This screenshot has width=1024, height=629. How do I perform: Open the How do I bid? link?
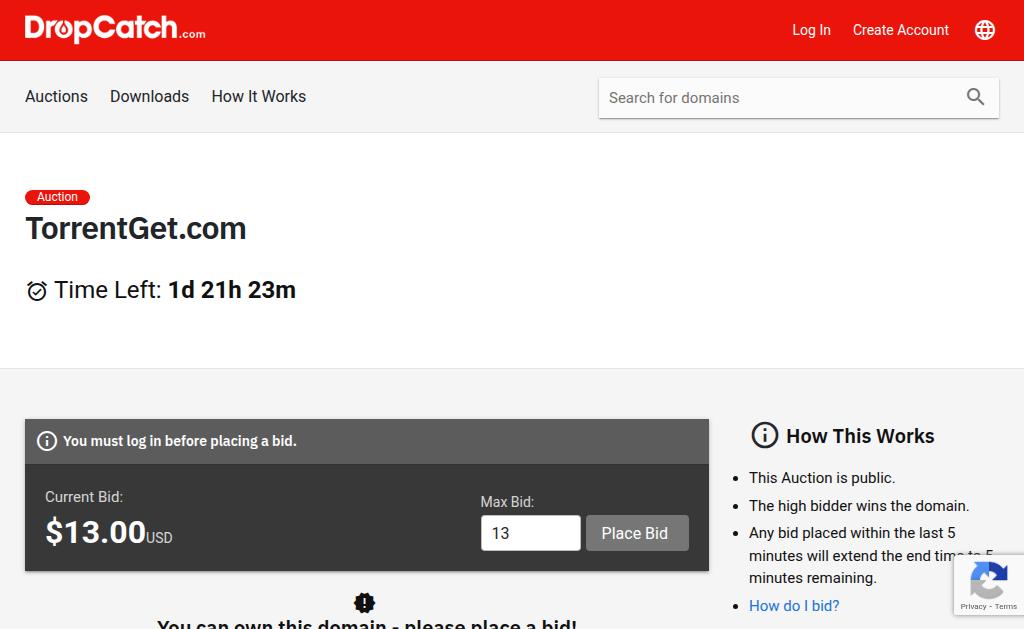[794, 605]
